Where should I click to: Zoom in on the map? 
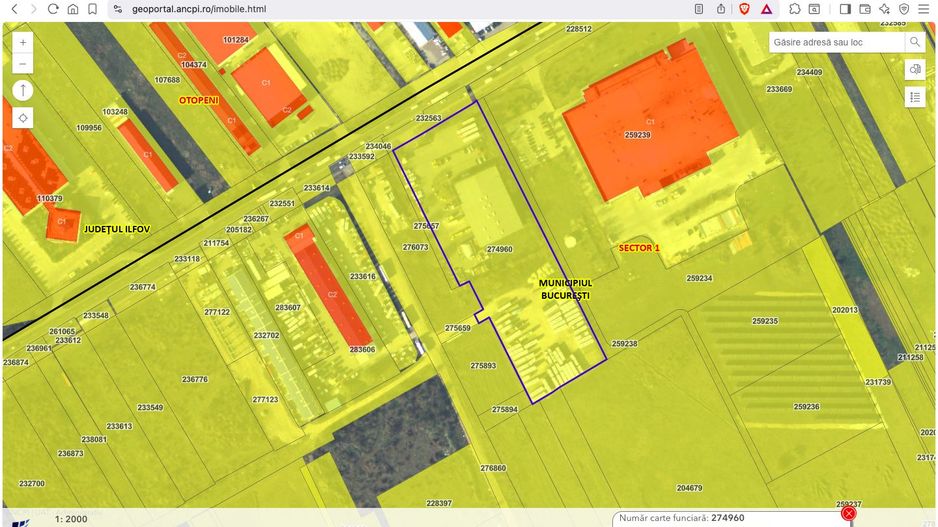pos(23,43)
